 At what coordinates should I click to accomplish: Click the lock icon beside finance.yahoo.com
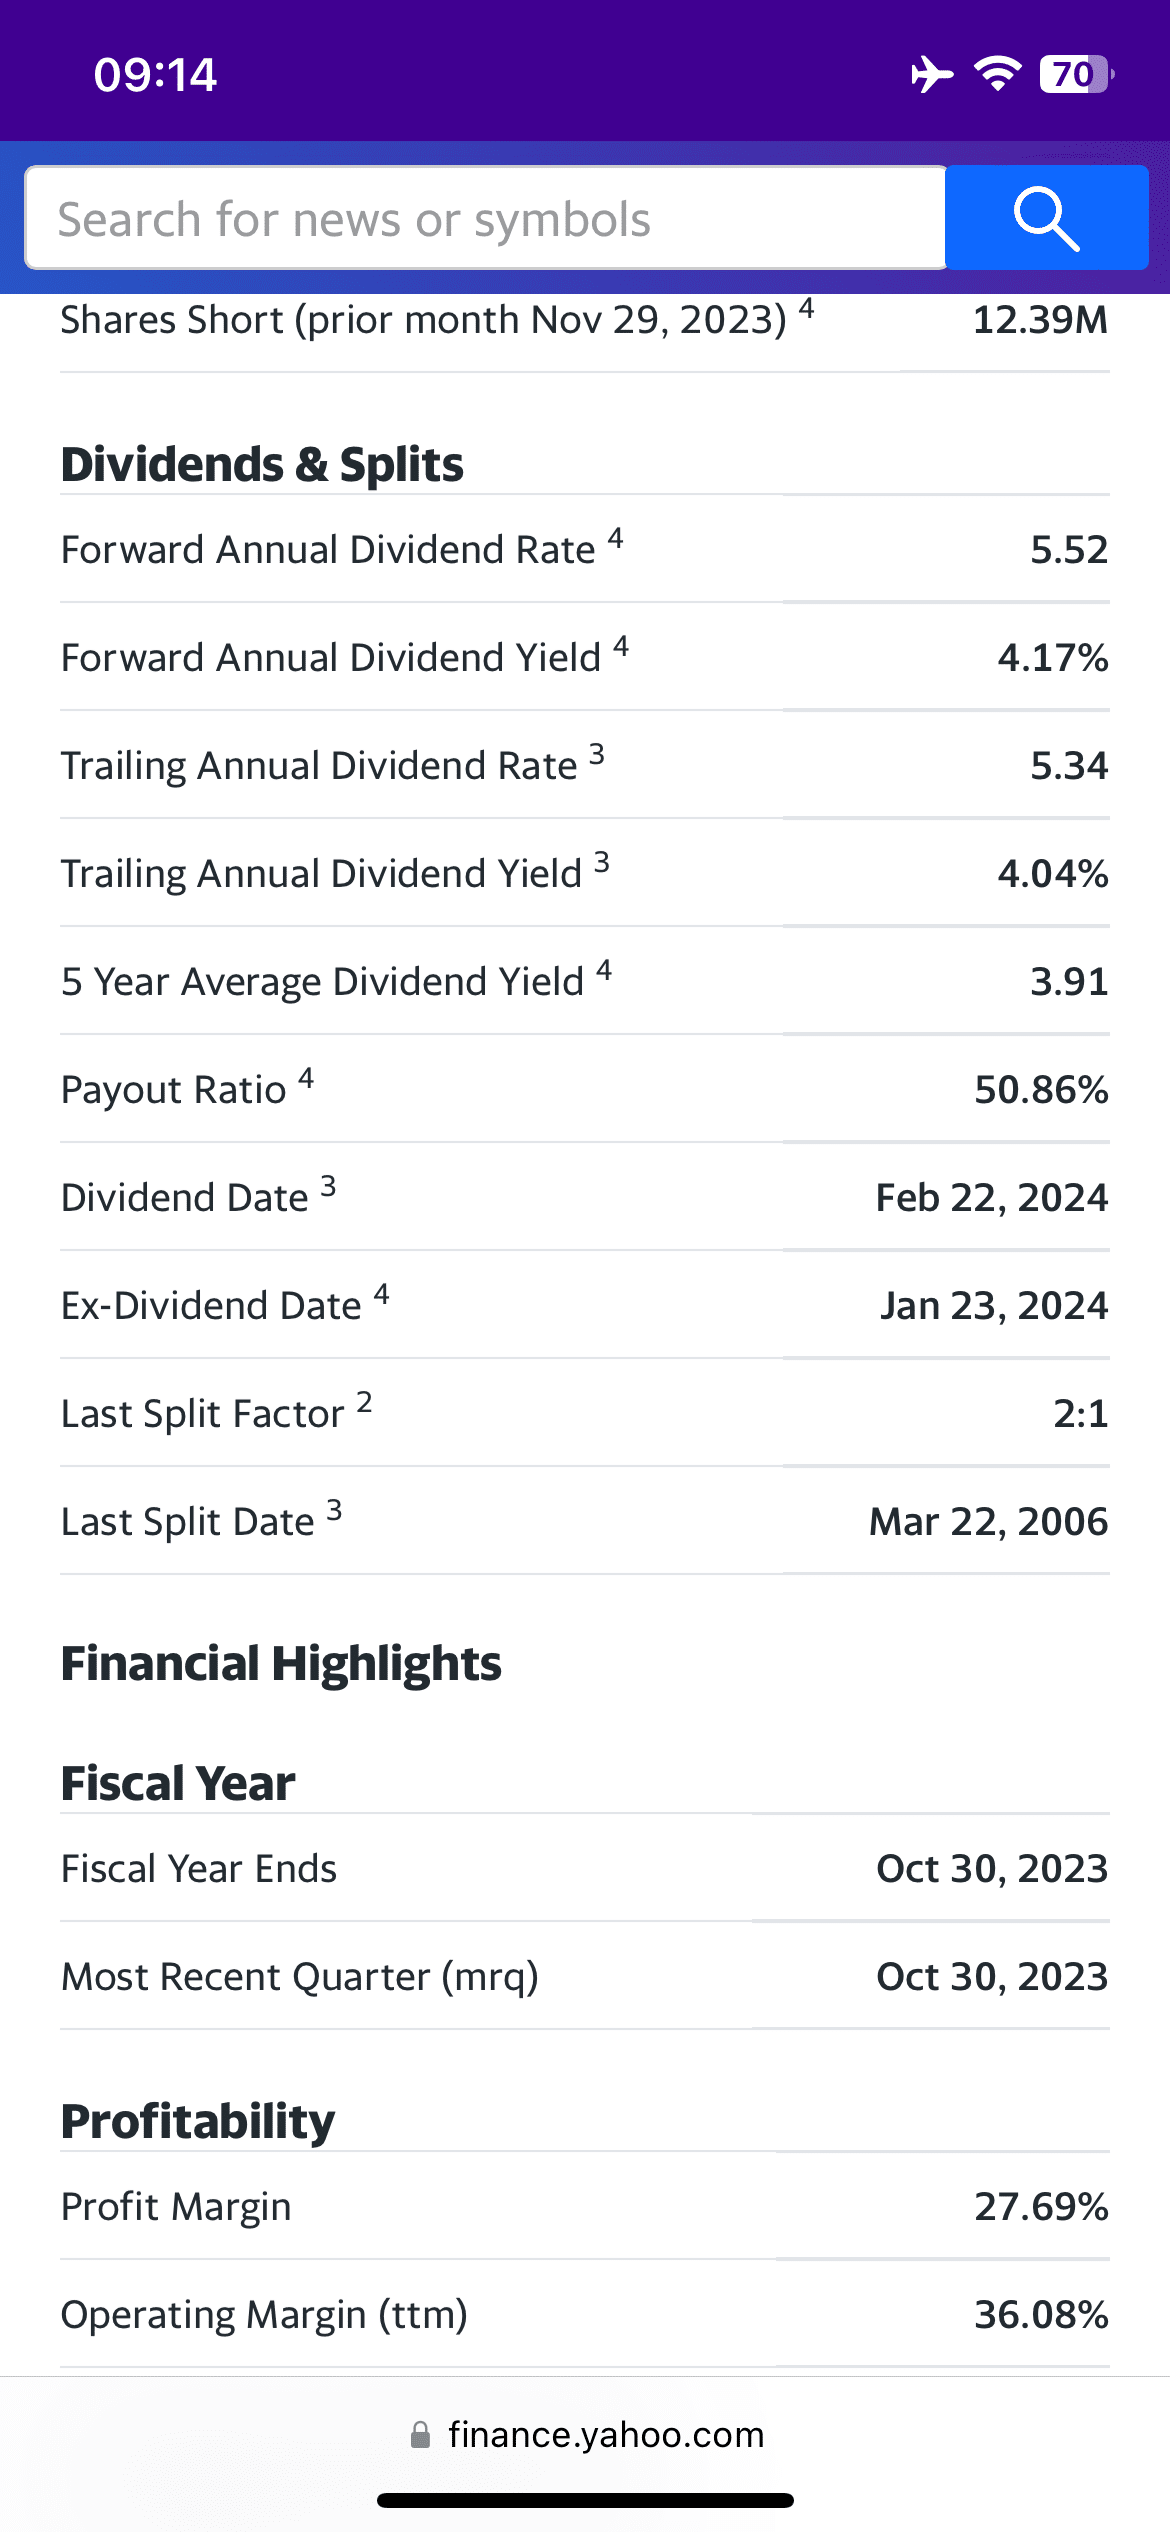[421, 2435]
